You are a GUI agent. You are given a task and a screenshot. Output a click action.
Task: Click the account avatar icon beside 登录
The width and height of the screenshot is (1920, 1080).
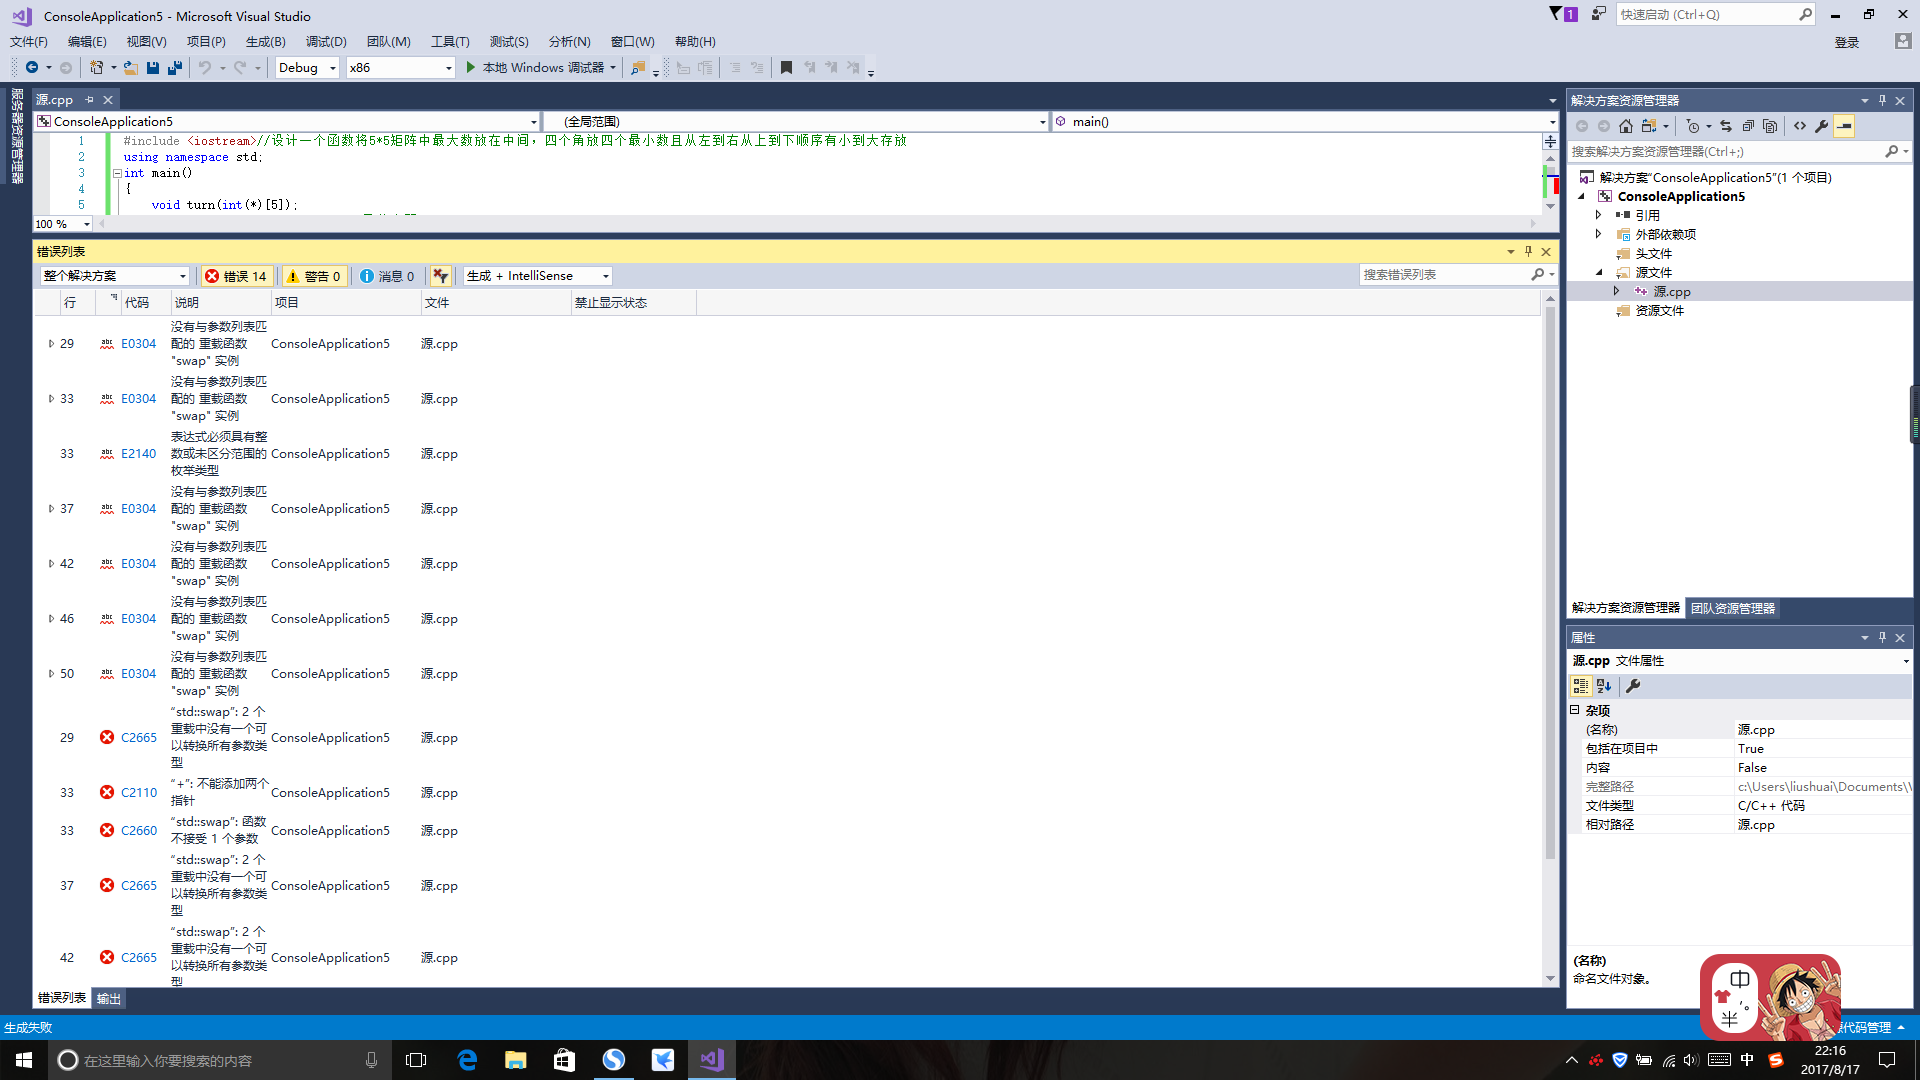pyautogui.click(x=1902, y=41)
